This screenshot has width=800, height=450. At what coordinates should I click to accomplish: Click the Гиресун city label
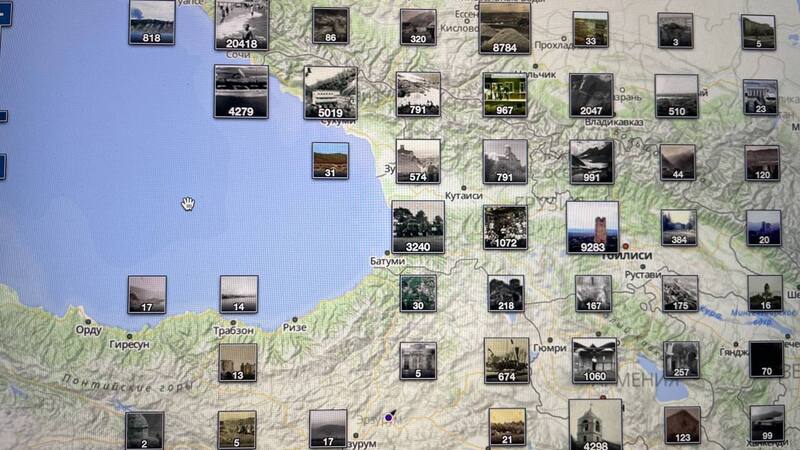130,345
